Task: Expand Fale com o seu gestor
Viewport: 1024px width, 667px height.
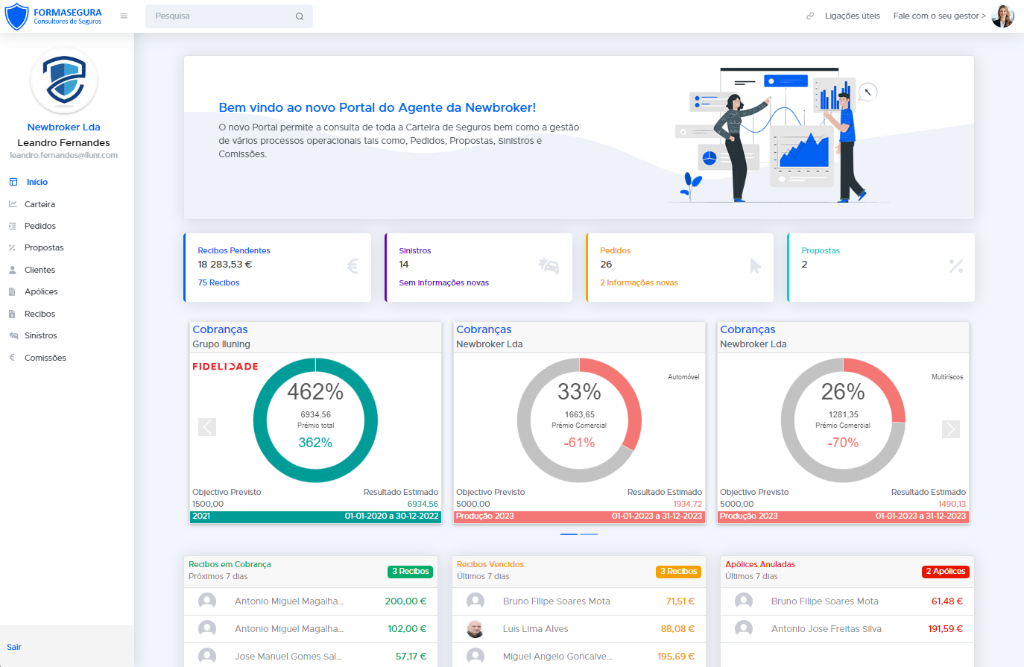Action: pos(939,16)
